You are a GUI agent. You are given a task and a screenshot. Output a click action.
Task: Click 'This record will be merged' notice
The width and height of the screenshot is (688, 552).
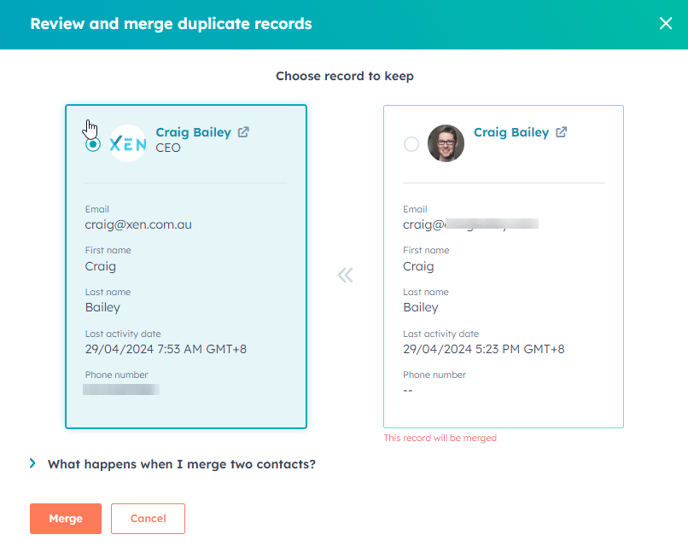[440, 438]
